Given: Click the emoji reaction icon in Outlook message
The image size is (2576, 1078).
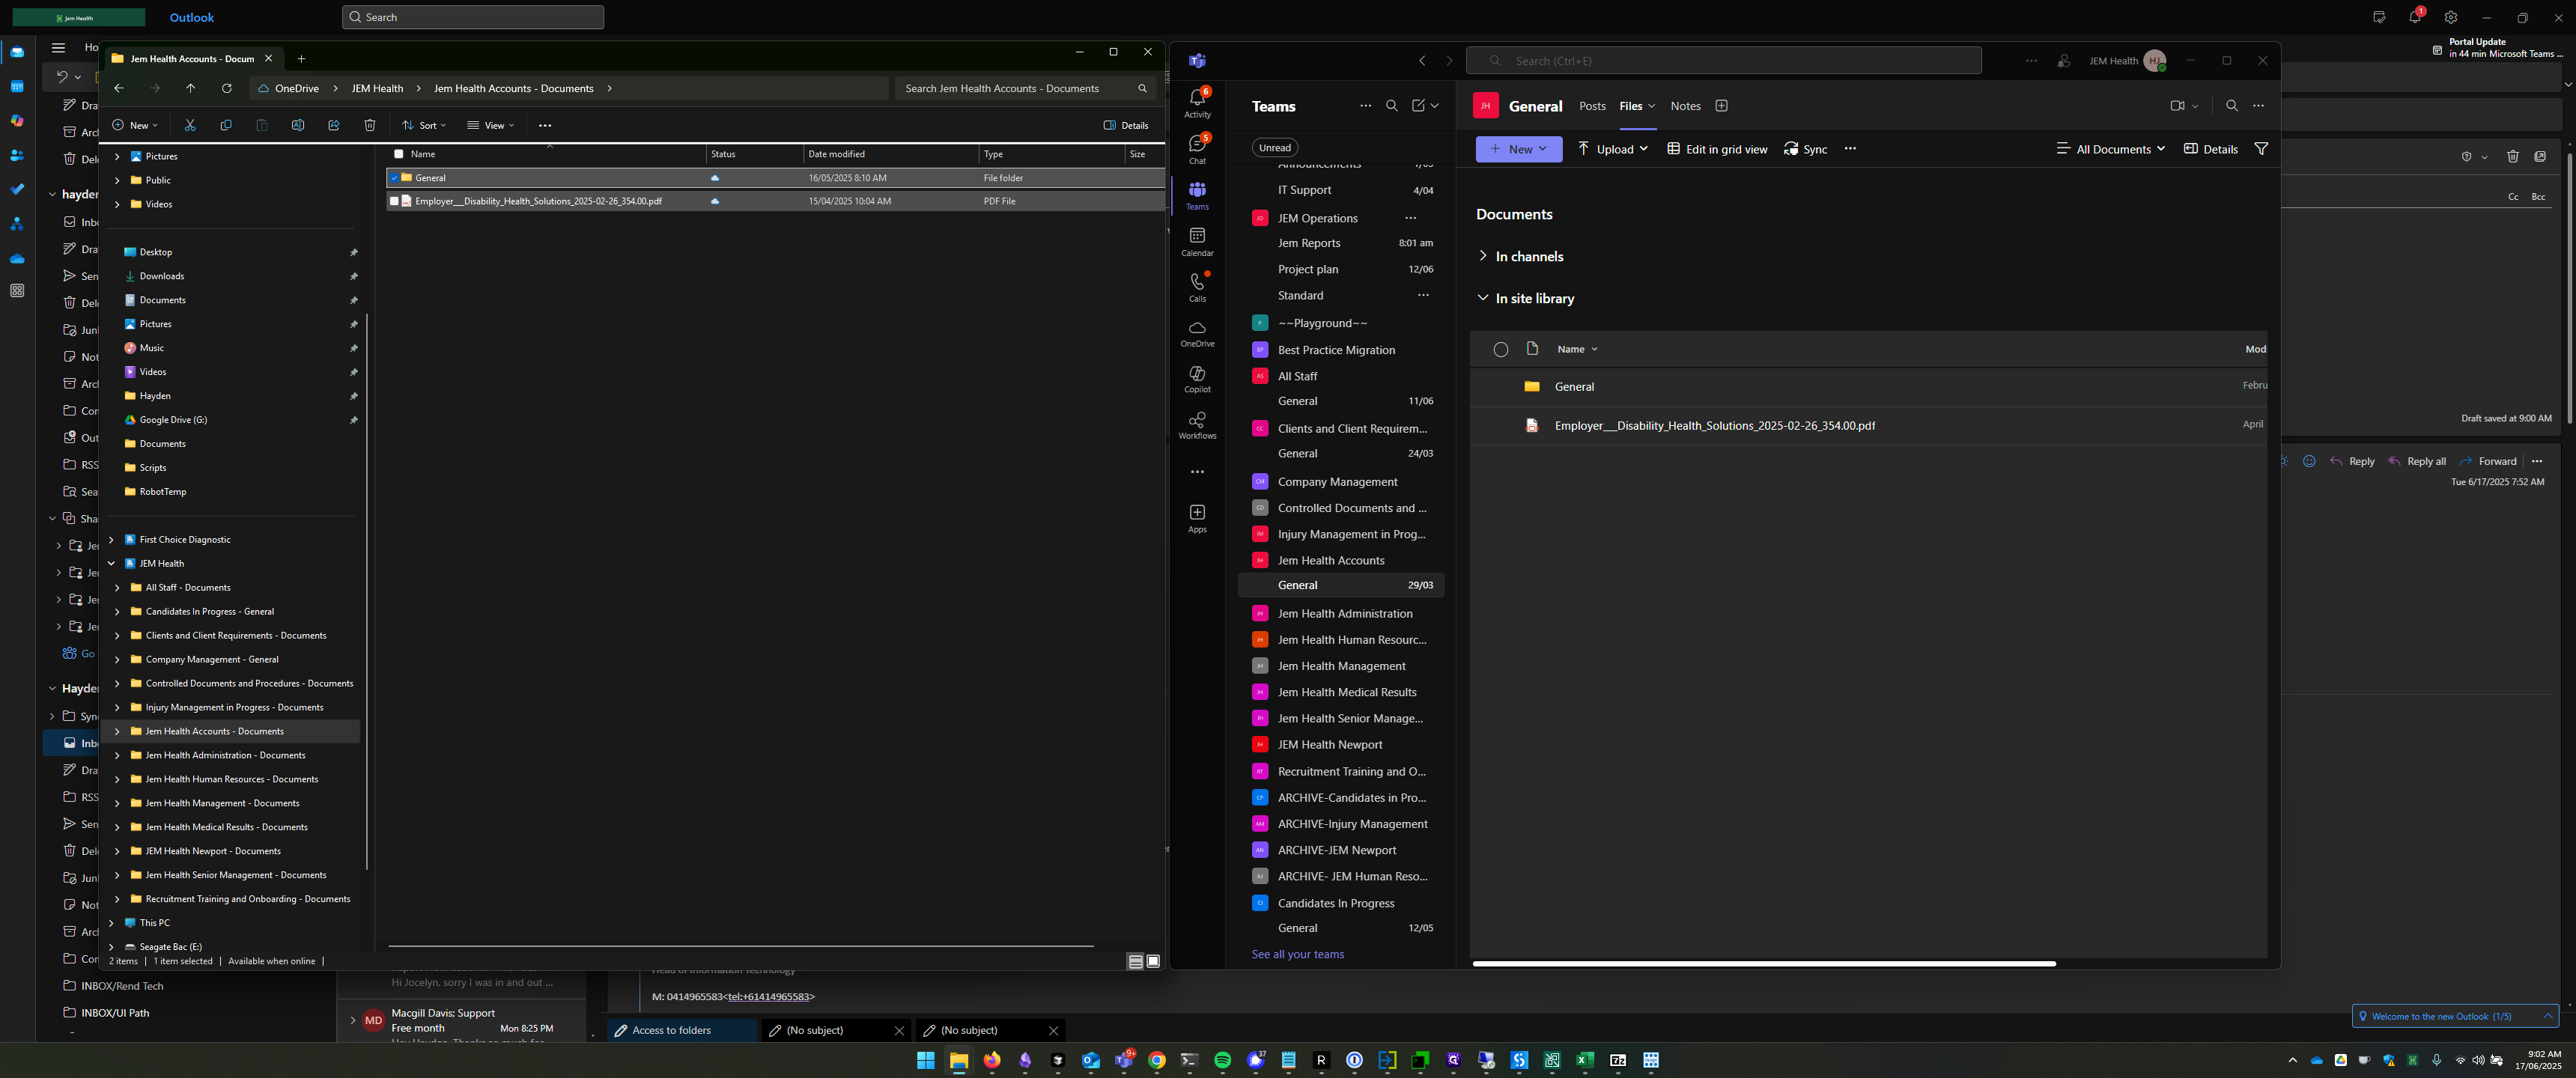Looking at the screenshot, I should tap(2309, 461).
